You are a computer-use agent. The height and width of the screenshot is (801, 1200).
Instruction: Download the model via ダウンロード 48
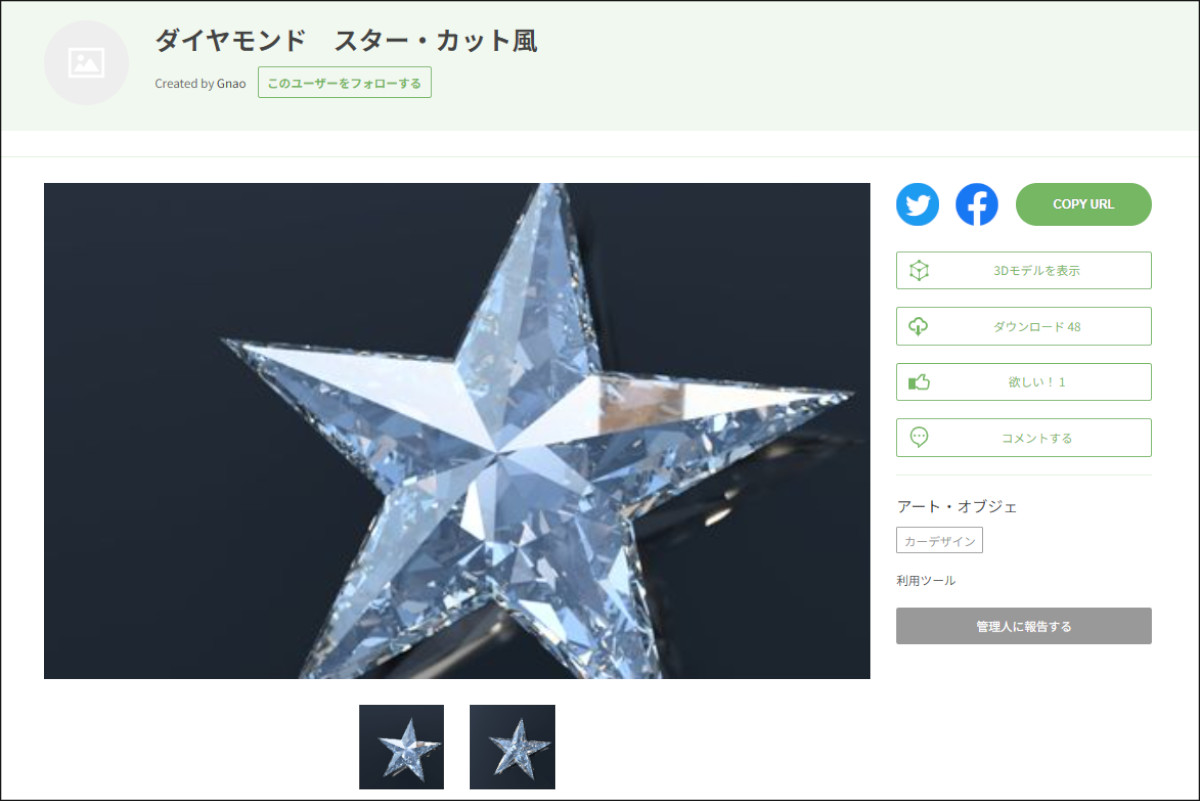tap(1024, 326)
